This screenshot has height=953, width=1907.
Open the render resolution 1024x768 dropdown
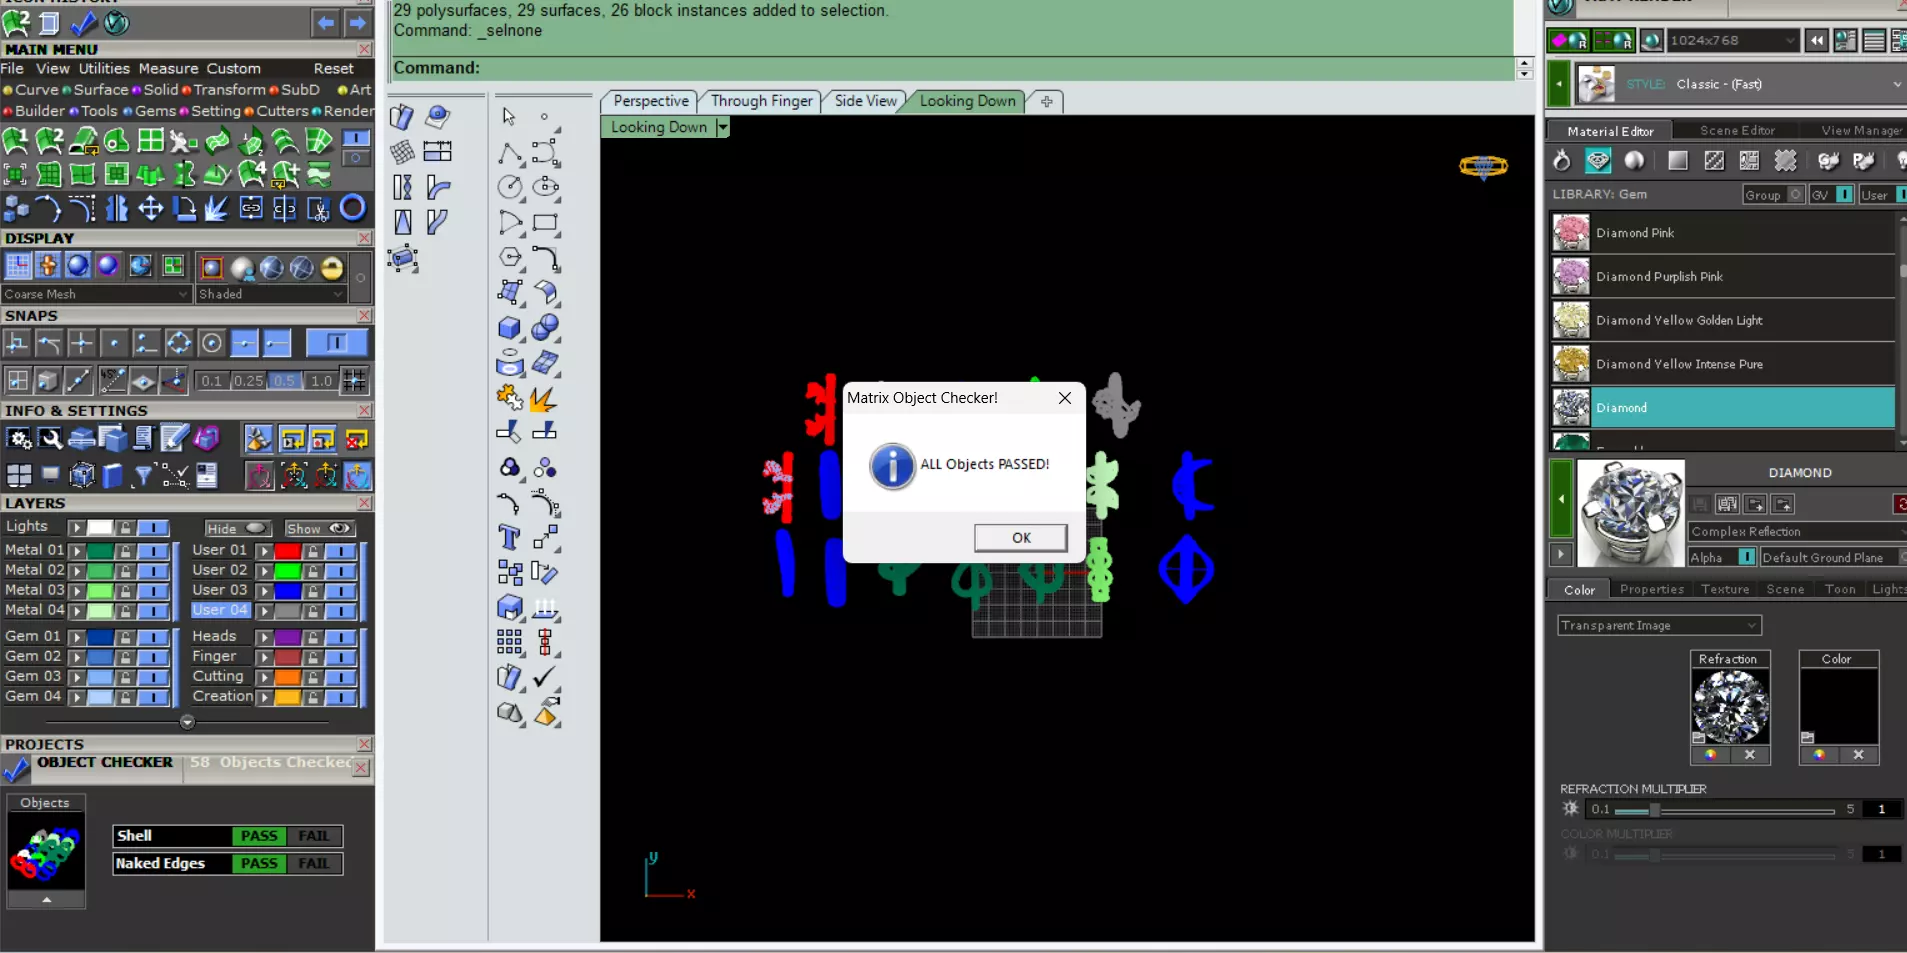(1733, 41)
